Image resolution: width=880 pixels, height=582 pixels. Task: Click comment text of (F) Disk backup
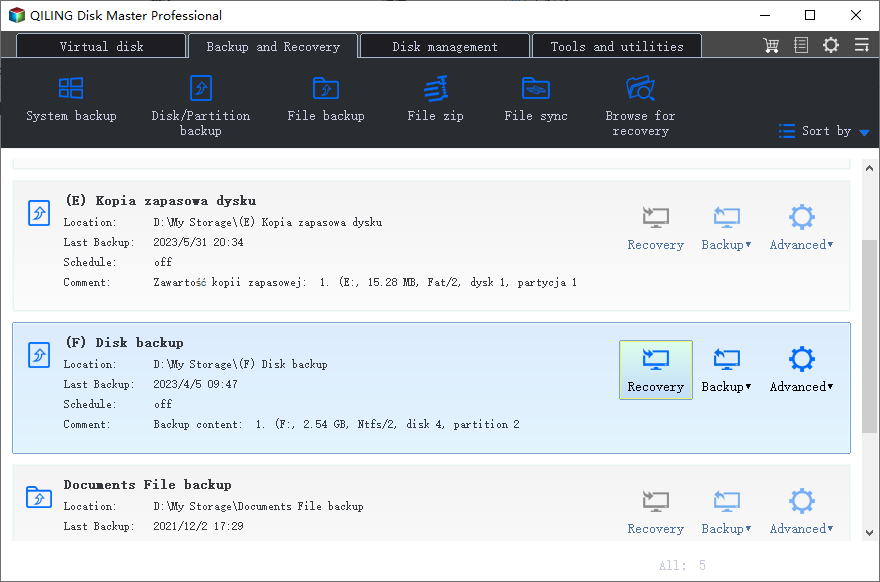[x=336, y=425]
